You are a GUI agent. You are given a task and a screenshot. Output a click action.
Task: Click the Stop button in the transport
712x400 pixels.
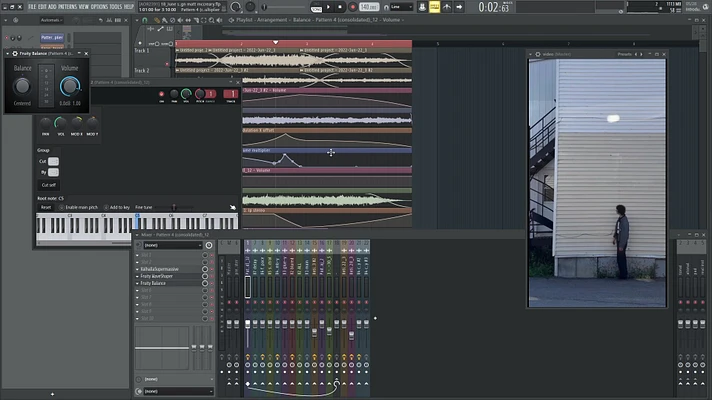[x=340, y=7]
